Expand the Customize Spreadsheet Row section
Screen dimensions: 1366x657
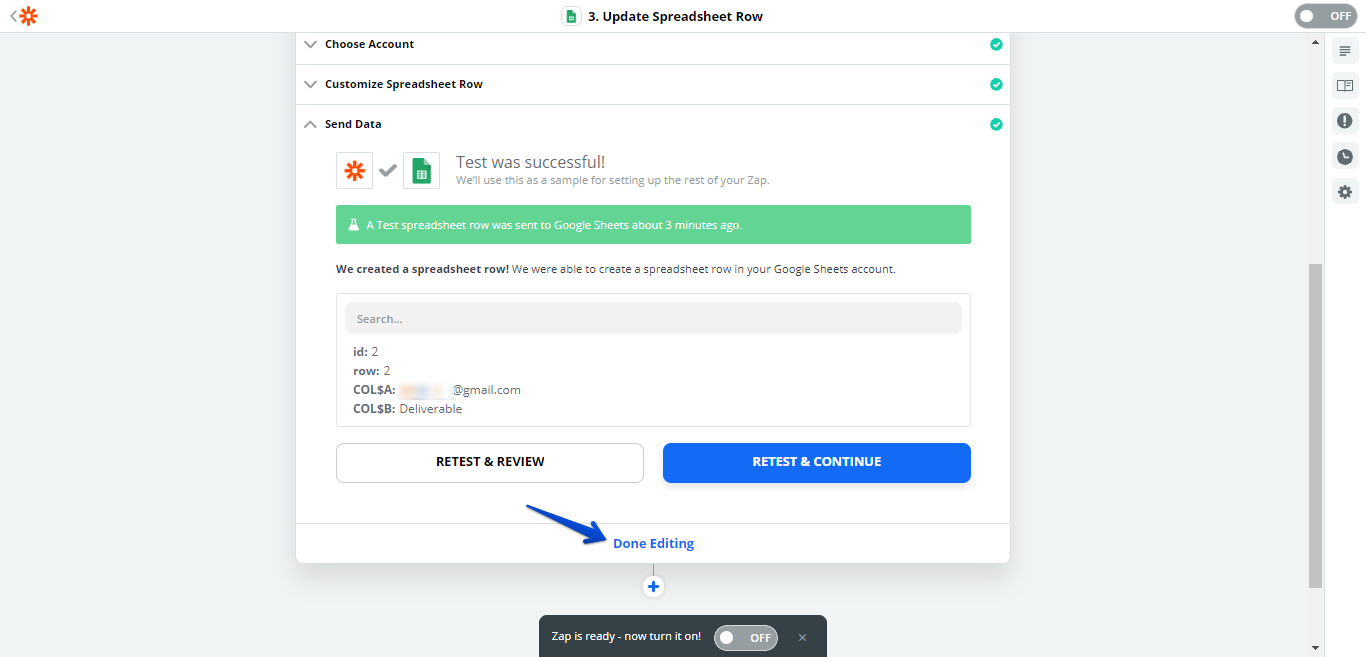[x=403, y=84]
